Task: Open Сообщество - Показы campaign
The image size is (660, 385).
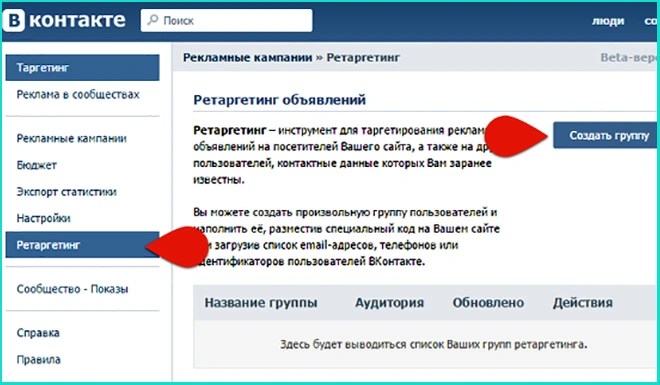Action: point(72,289)
